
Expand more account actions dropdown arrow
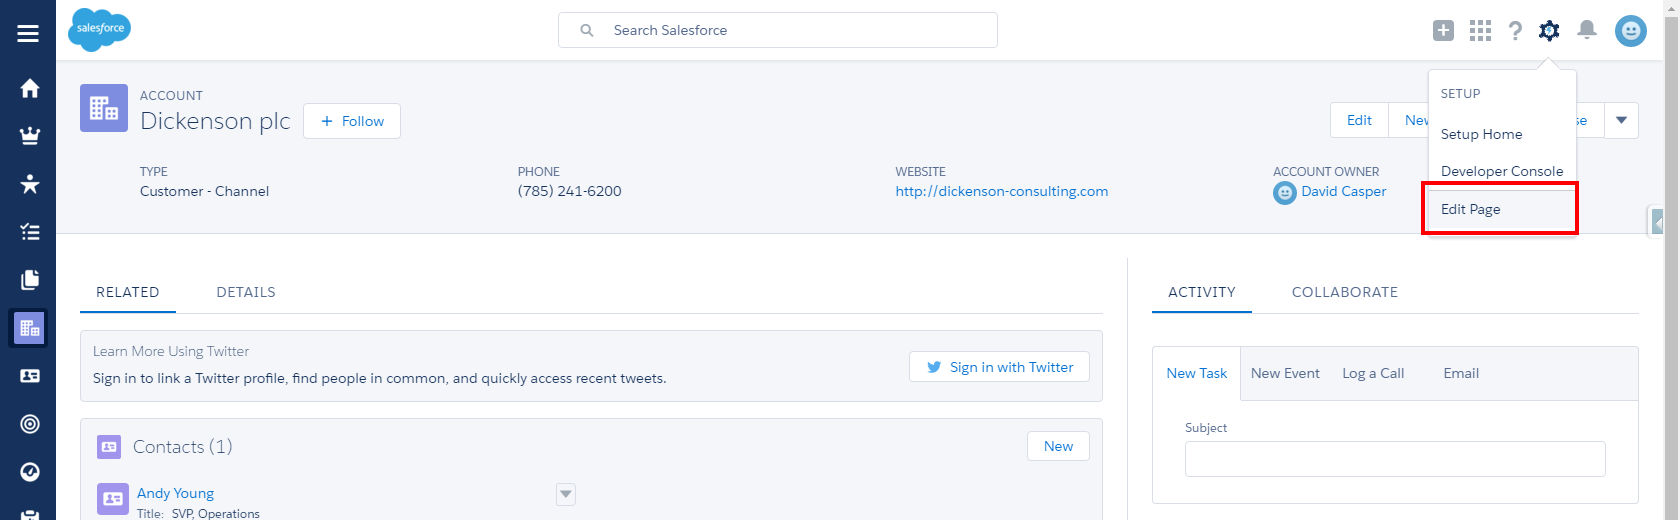1621,121
